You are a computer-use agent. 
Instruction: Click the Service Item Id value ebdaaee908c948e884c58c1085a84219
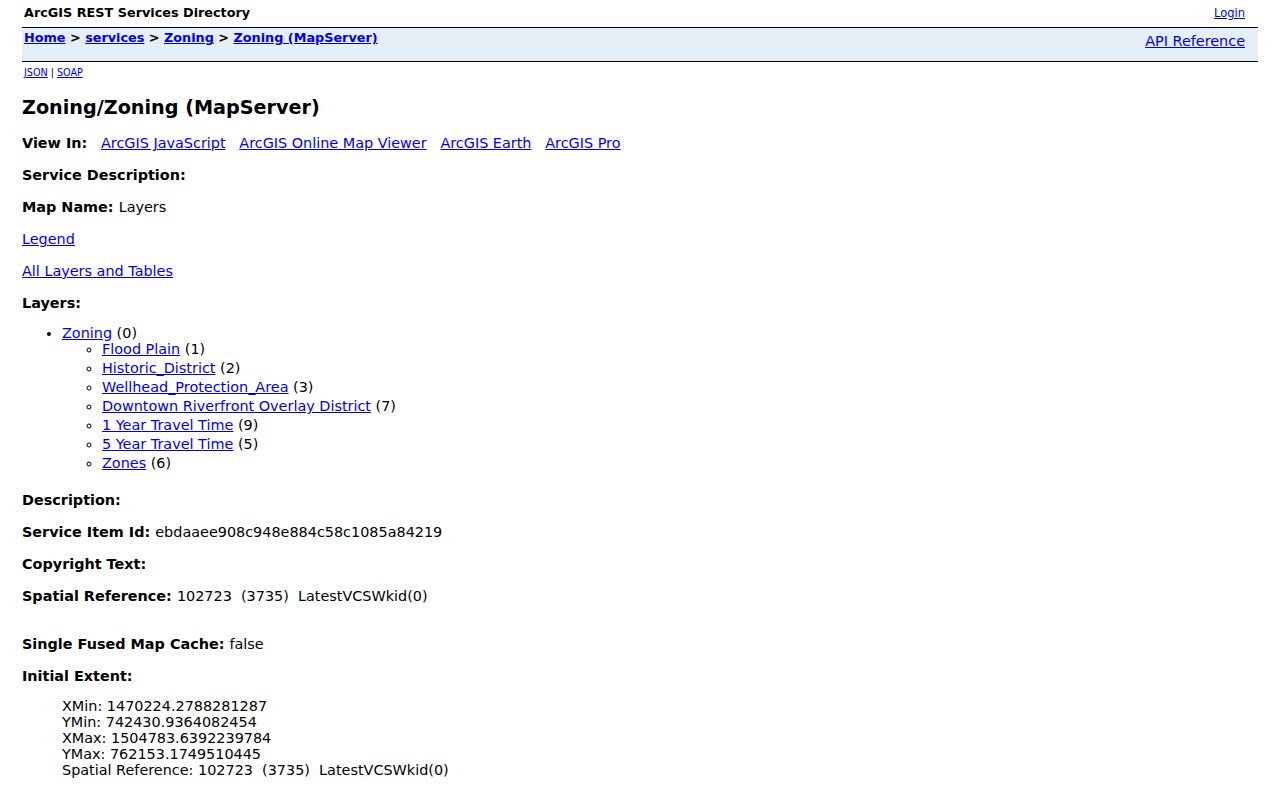pos(298,532)
